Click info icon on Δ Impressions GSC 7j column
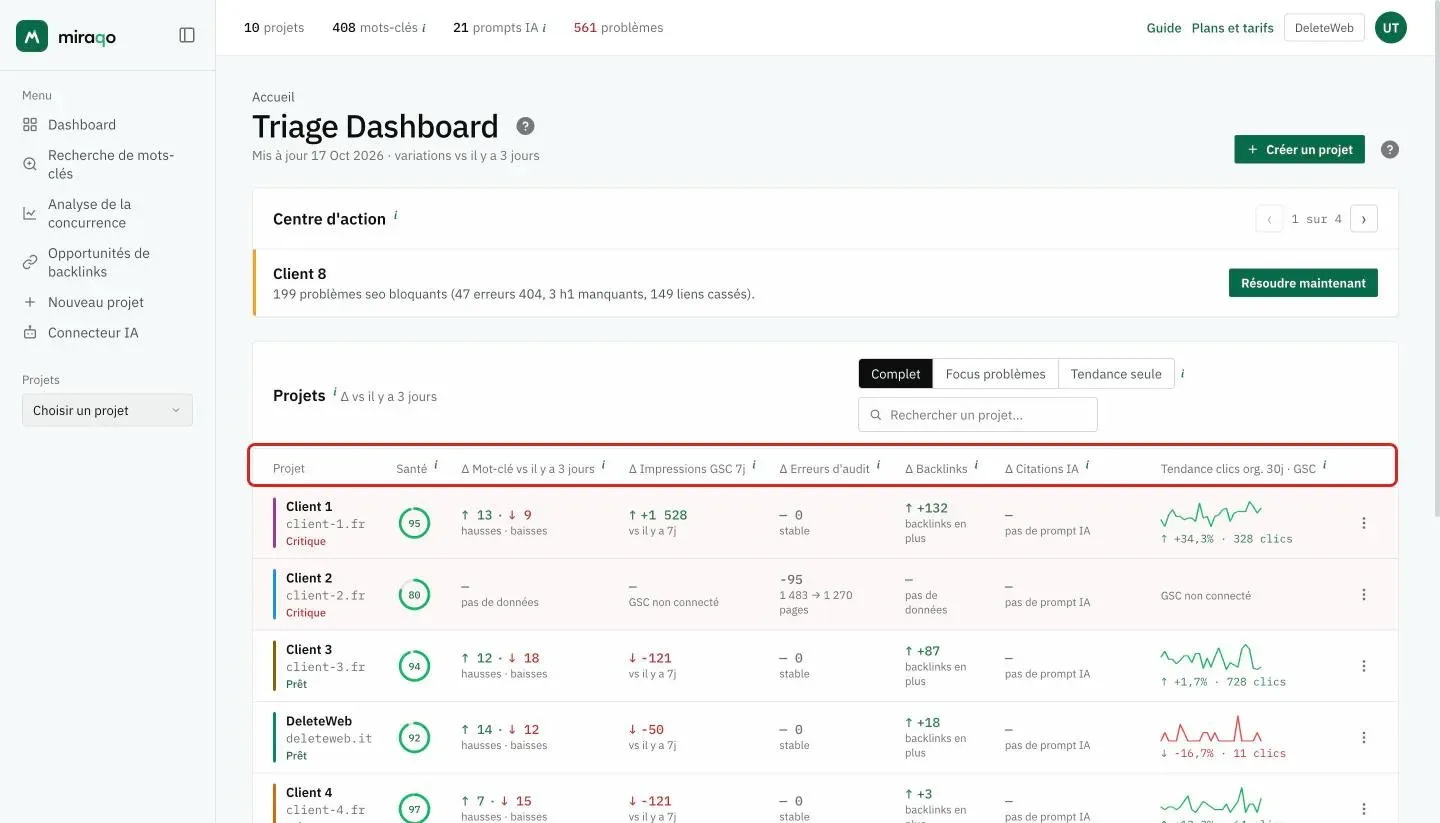Image resolution: width=1440 pixels, height=823 pixels. 754,465
